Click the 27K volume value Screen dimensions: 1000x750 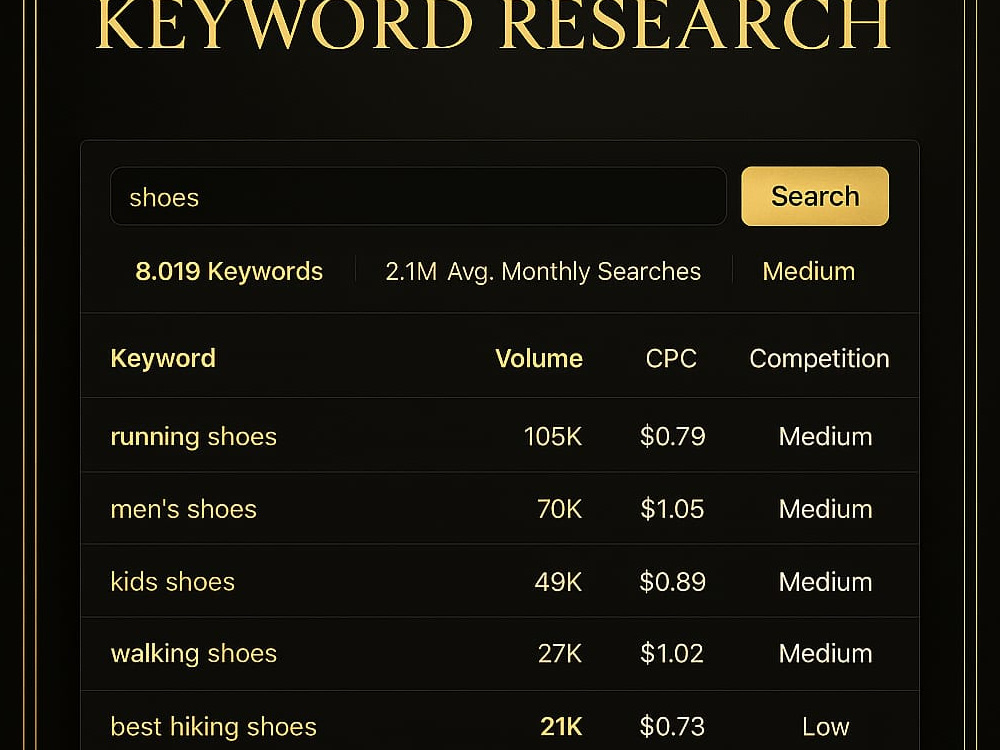pos(560,654)
